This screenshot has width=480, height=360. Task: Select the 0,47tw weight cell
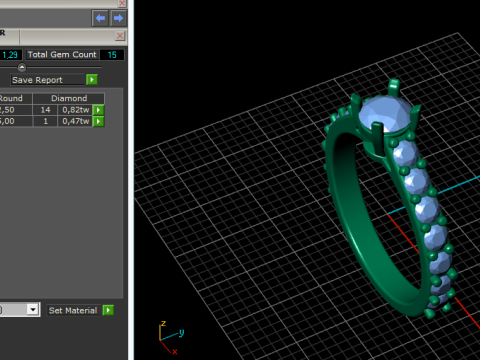[76, 121]
